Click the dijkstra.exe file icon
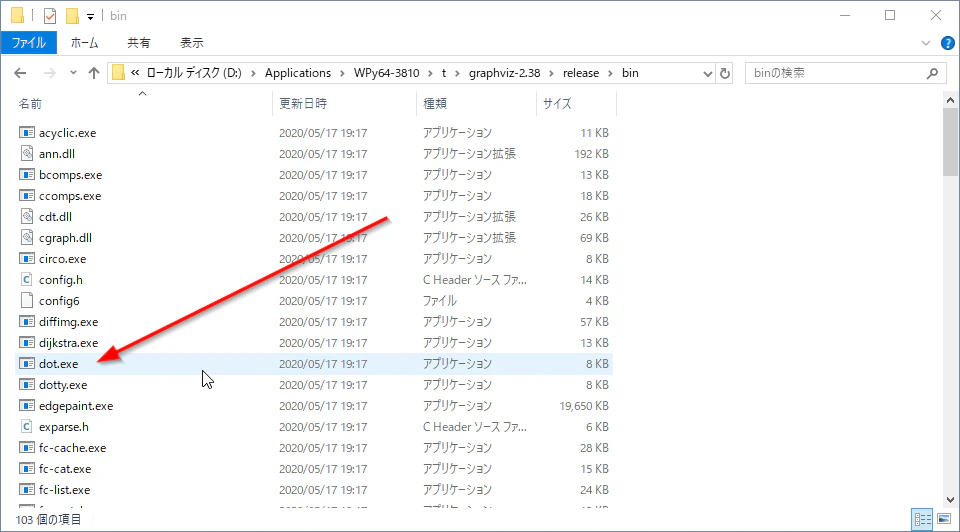 pos(26,343)
